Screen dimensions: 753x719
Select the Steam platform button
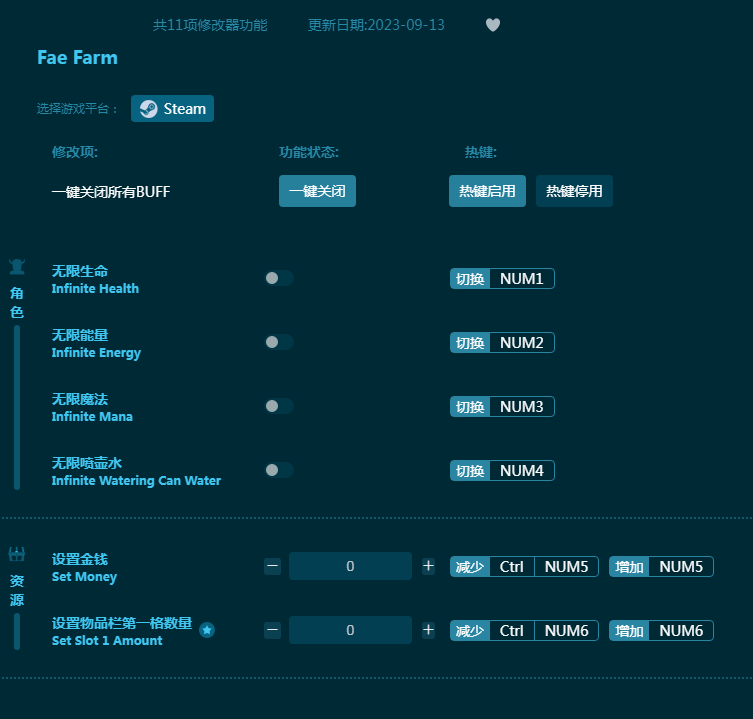pos(172,109)
